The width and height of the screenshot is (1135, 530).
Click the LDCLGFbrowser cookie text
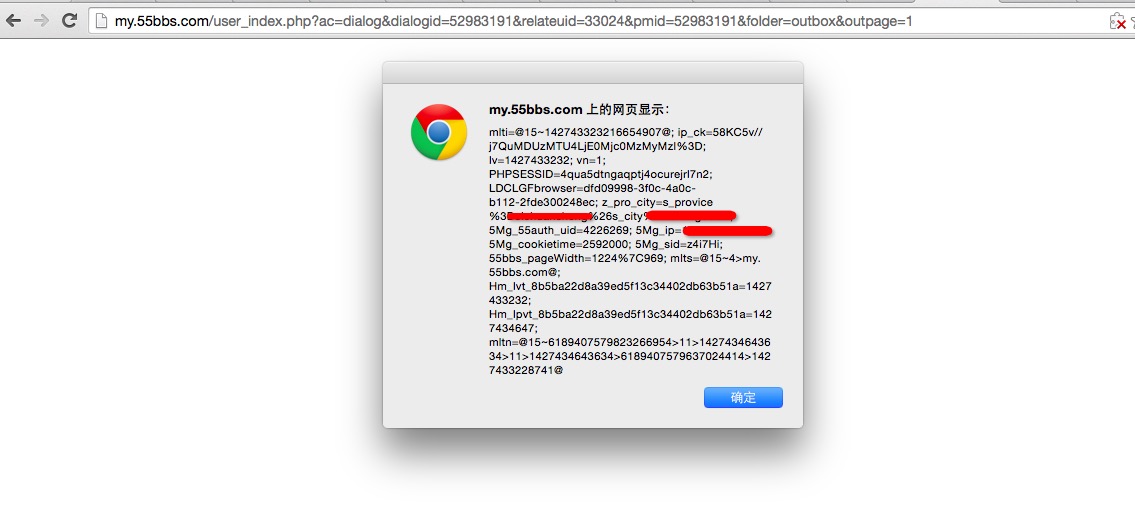(592, 188)
